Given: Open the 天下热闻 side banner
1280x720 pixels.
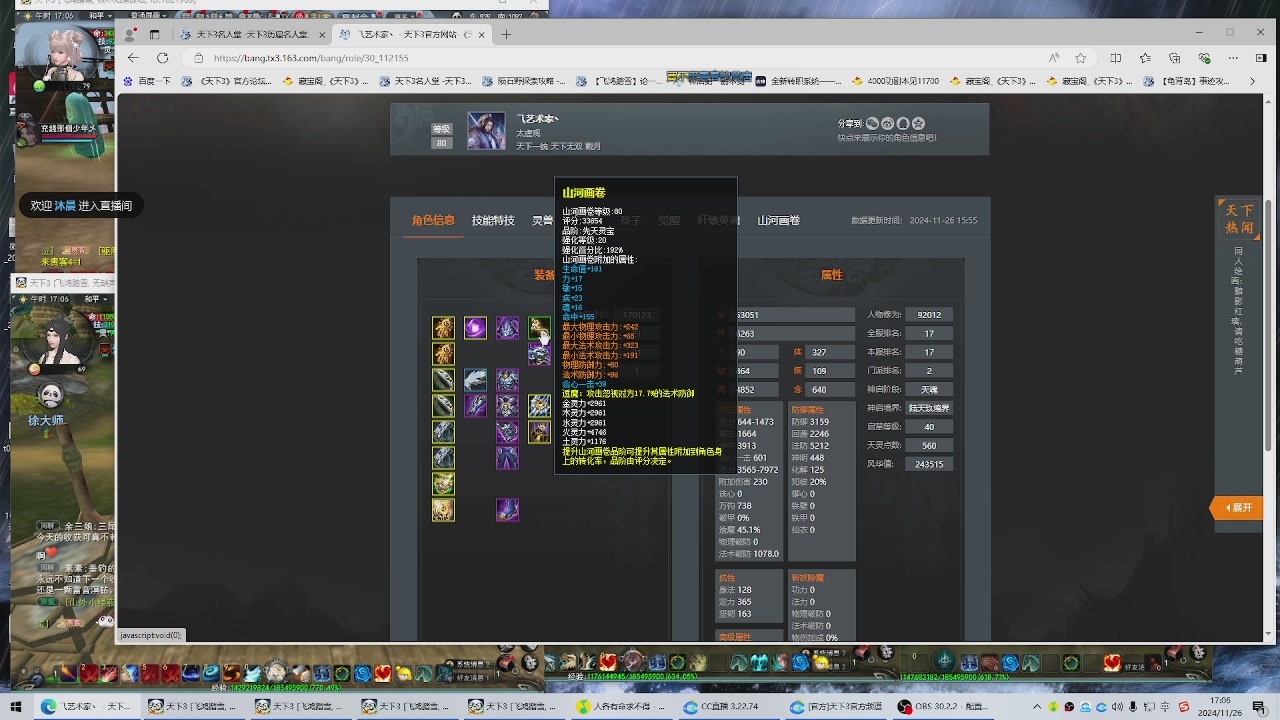Looking at the screenshot, I should [1239, 218].
